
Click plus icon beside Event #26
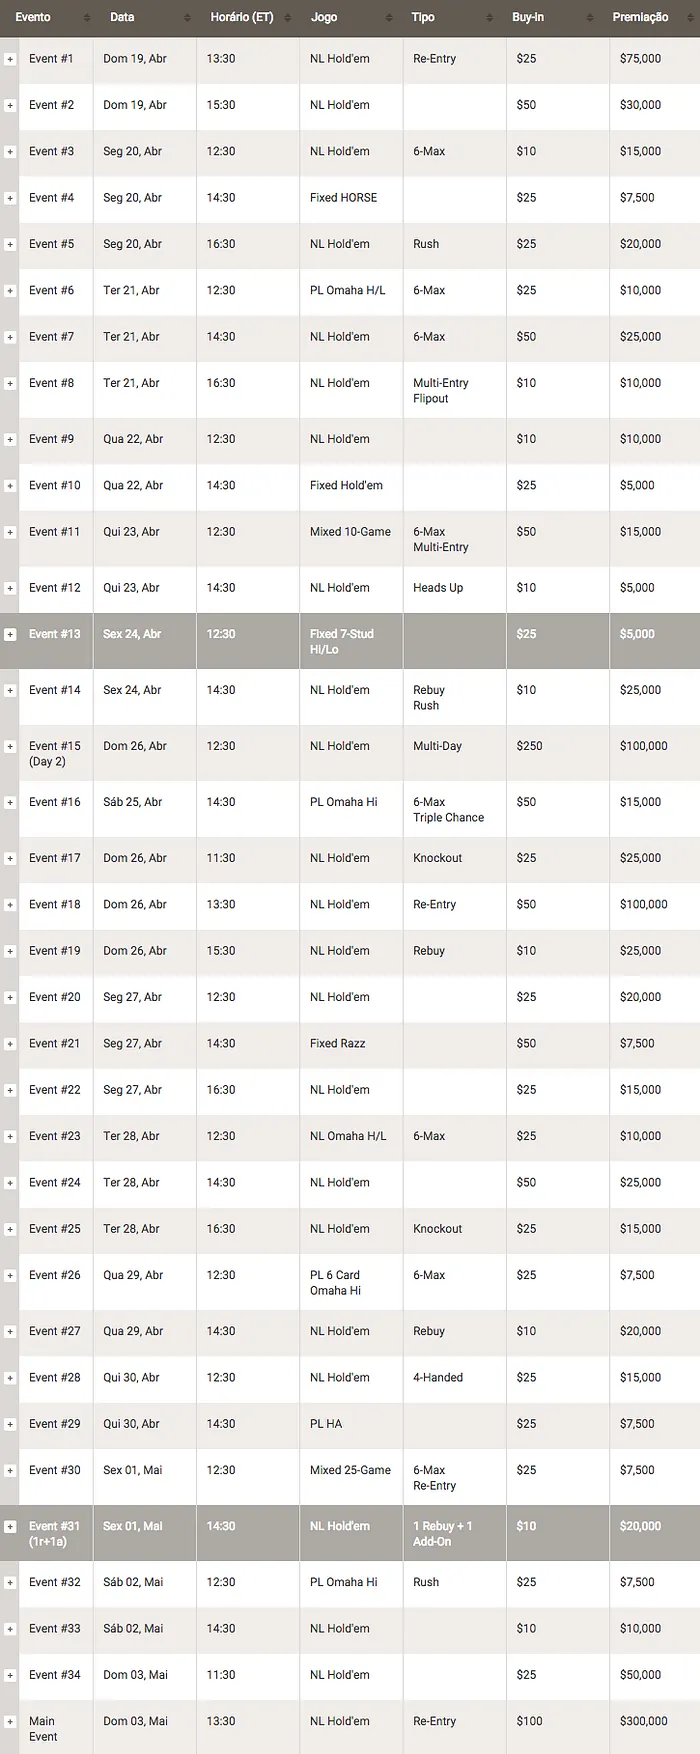click(x=10, y=1276)
